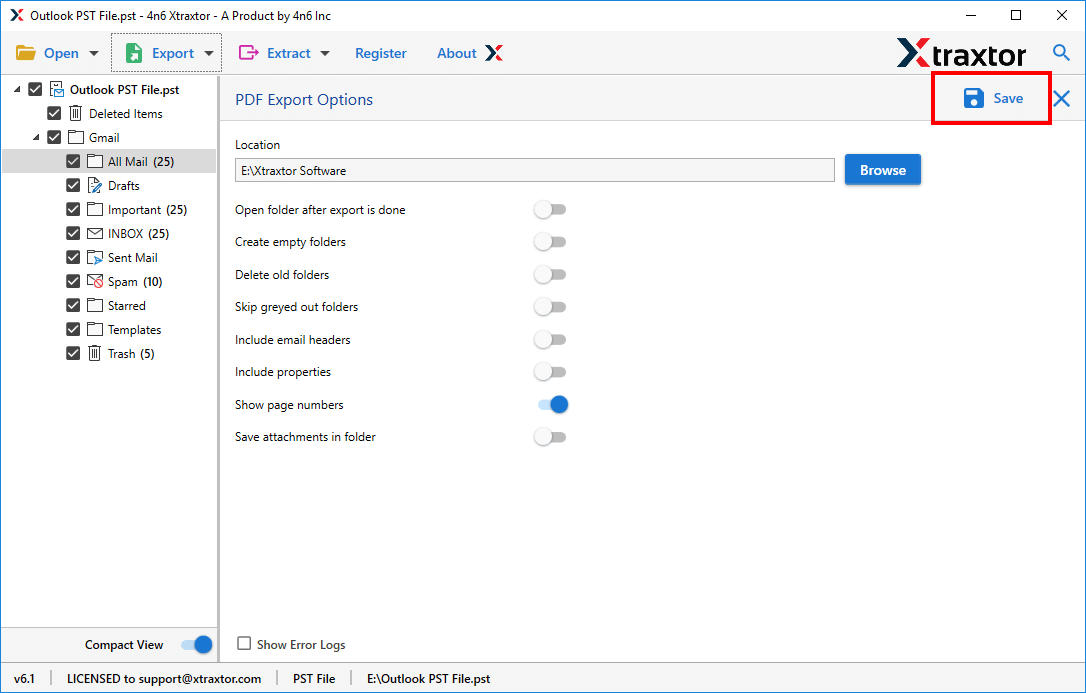
Task: Uncheck the Starred folder checkbox
Action: tap(73, 305)
